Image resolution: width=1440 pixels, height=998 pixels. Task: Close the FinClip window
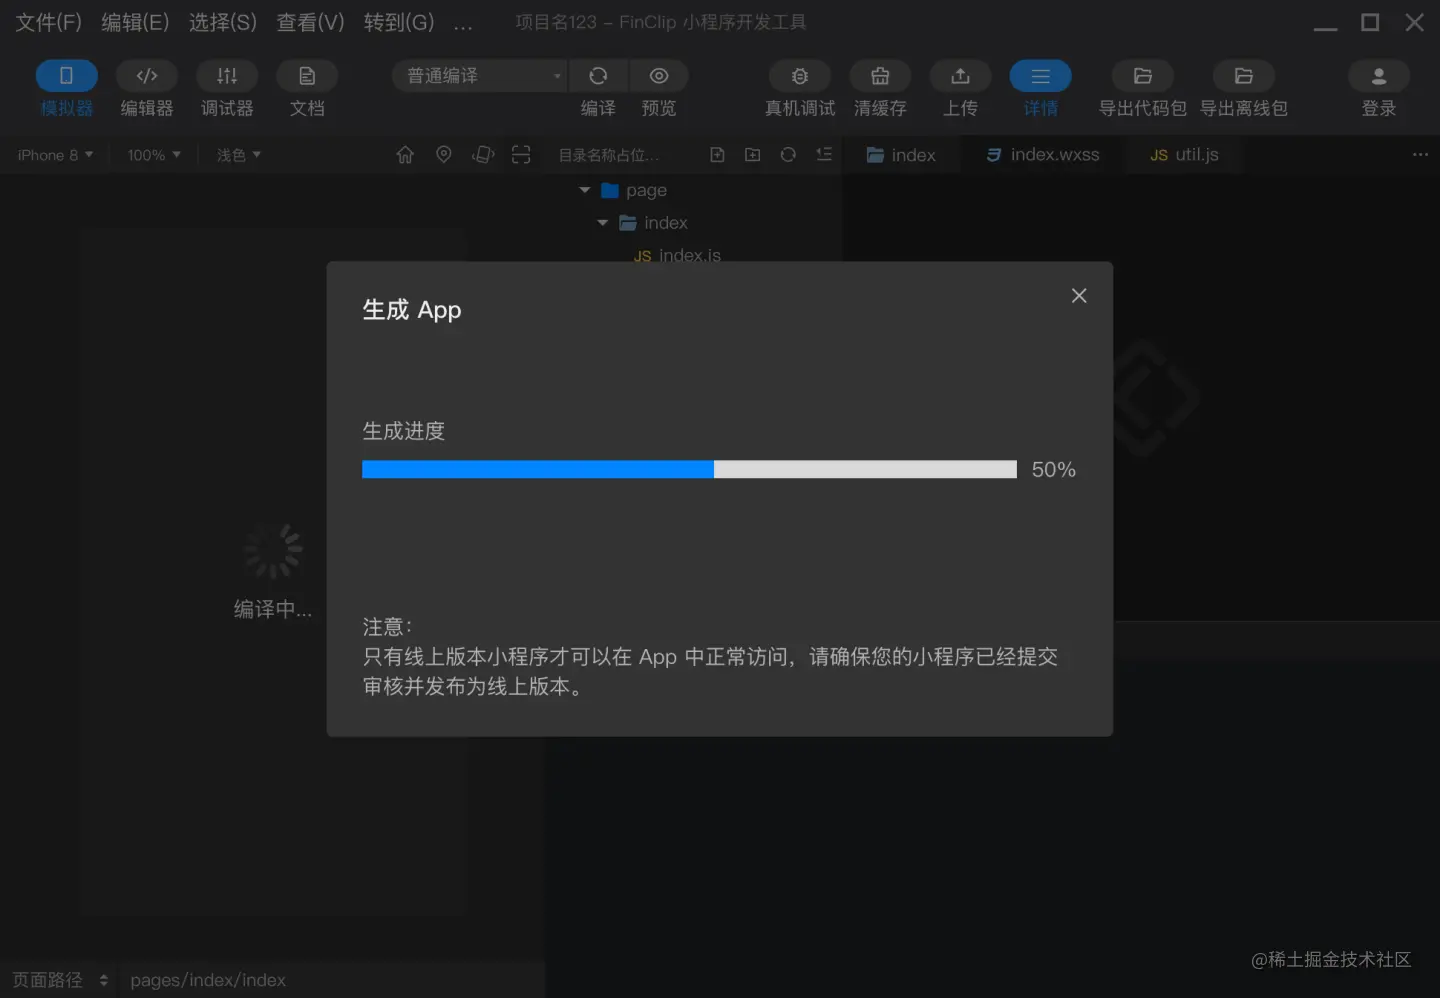coord(1415,22)
